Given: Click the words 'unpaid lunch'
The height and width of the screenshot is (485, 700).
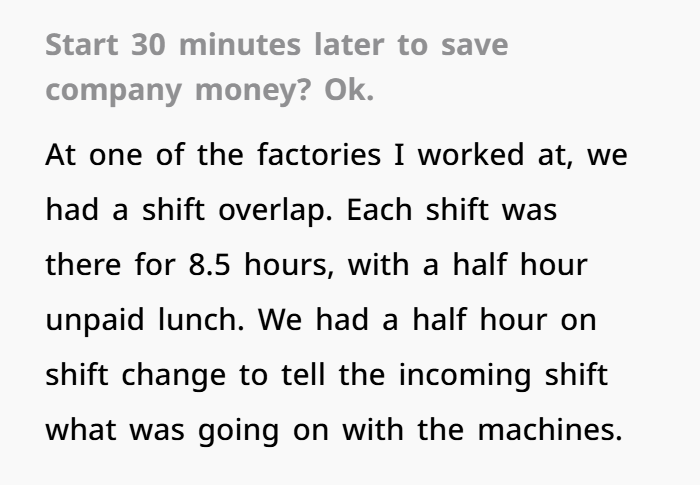Looking at the screenshot, I should [x=146, y=321].
